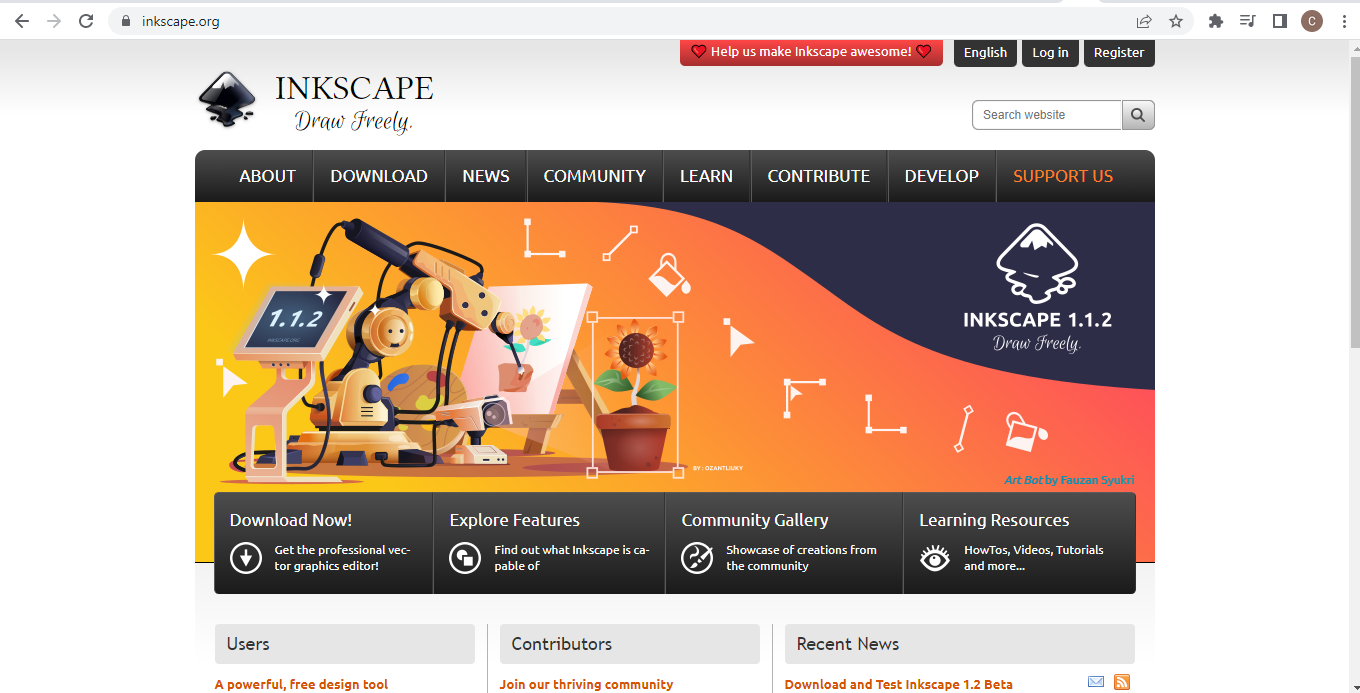Open the LEARN menu
The width and height of the screenshot is (1360, 693).
pos(706,176)
